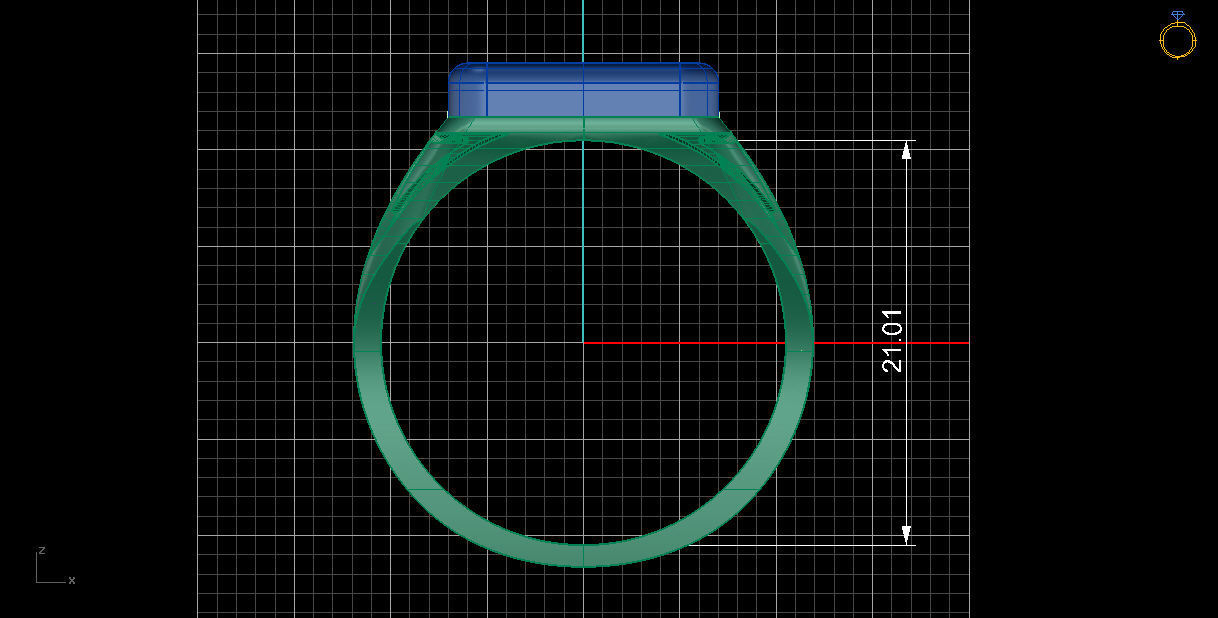
Task: Select the lower dimension arrowhead
Action: point(907,535)
